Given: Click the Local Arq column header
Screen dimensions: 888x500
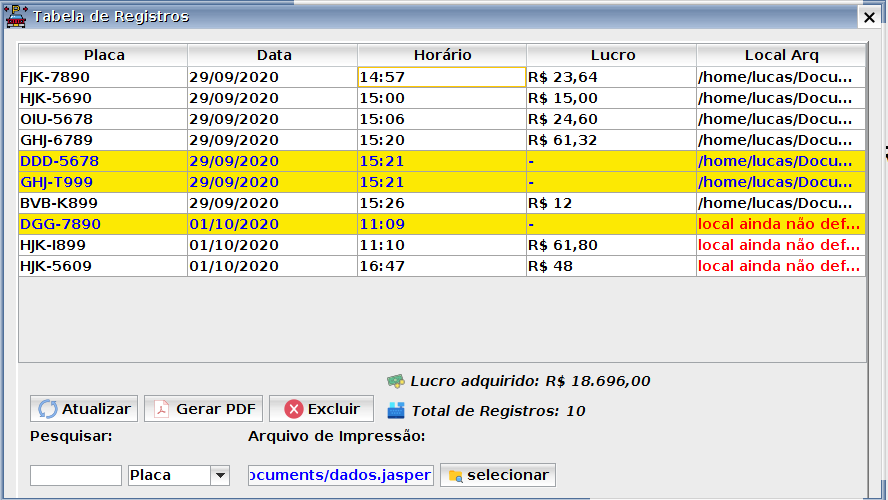Looking at the screenshot, I should pos(781,55).
